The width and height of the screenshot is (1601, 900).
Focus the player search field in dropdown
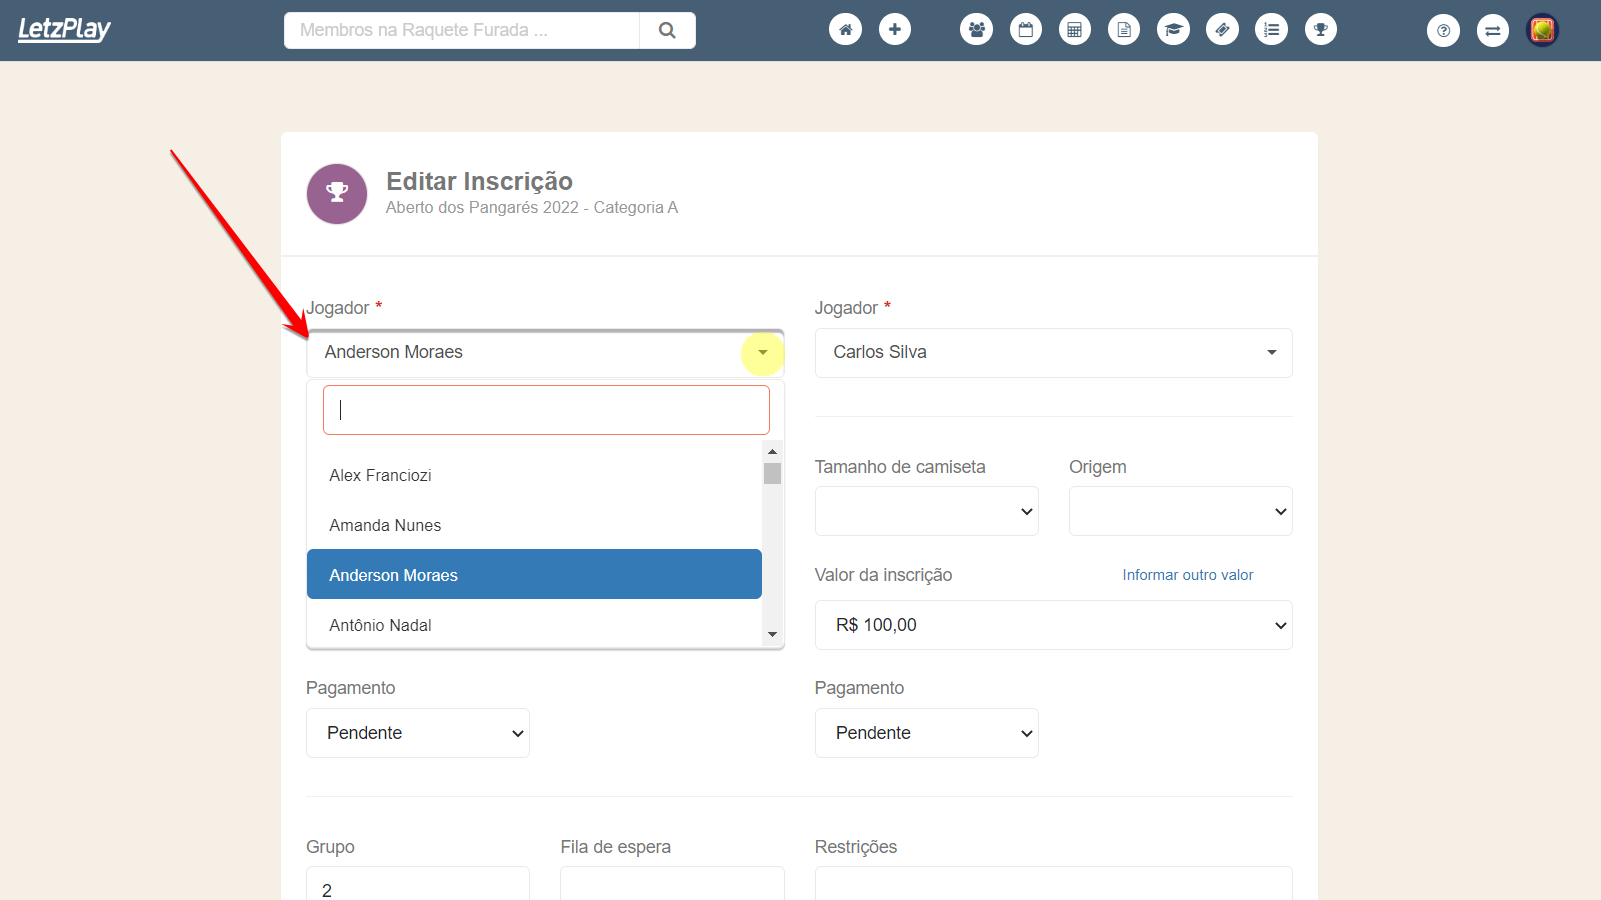click(x=546, y=410)
